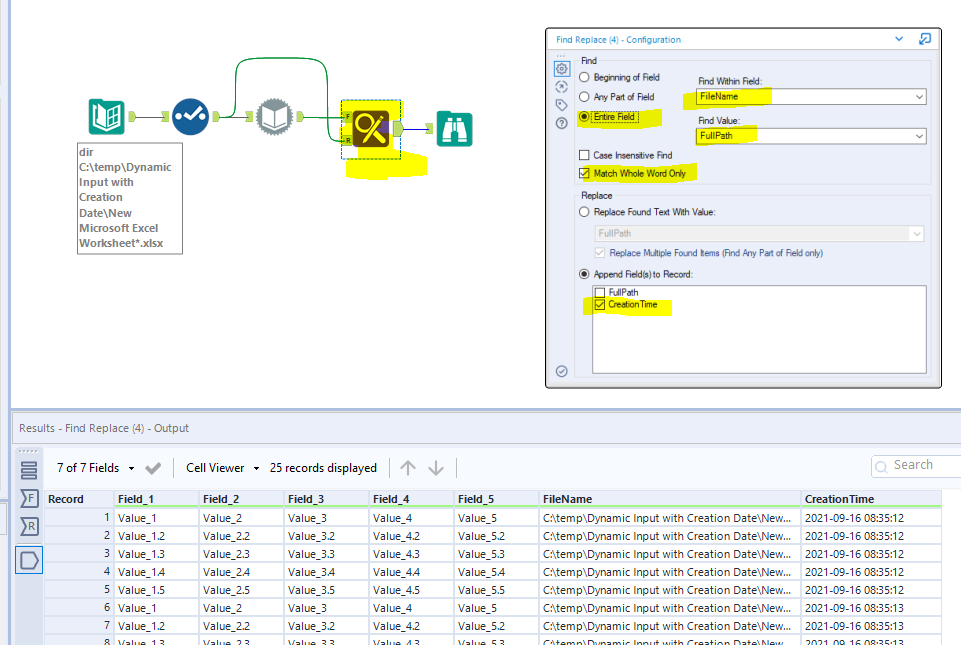Click the directory tool annotation text
961x645 pixels.
(x=129, y=198)
